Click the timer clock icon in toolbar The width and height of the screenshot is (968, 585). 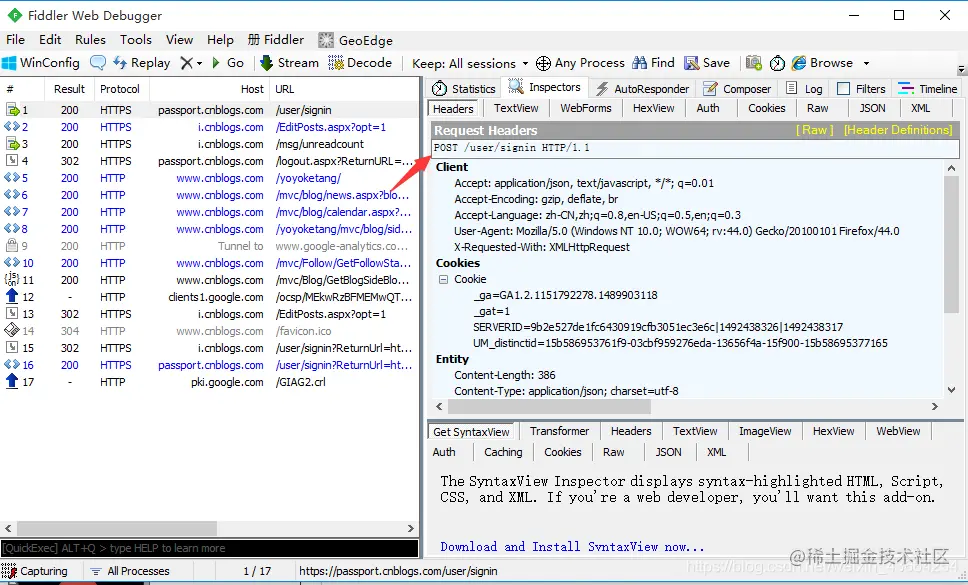[x=777, y=63]
